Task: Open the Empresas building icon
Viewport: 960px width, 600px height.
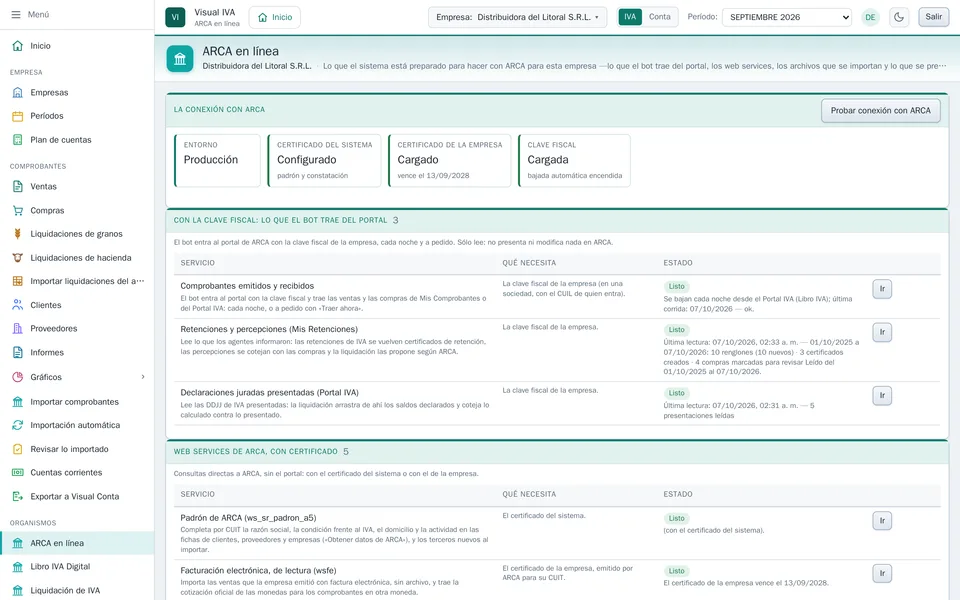Action: point(18,92)
